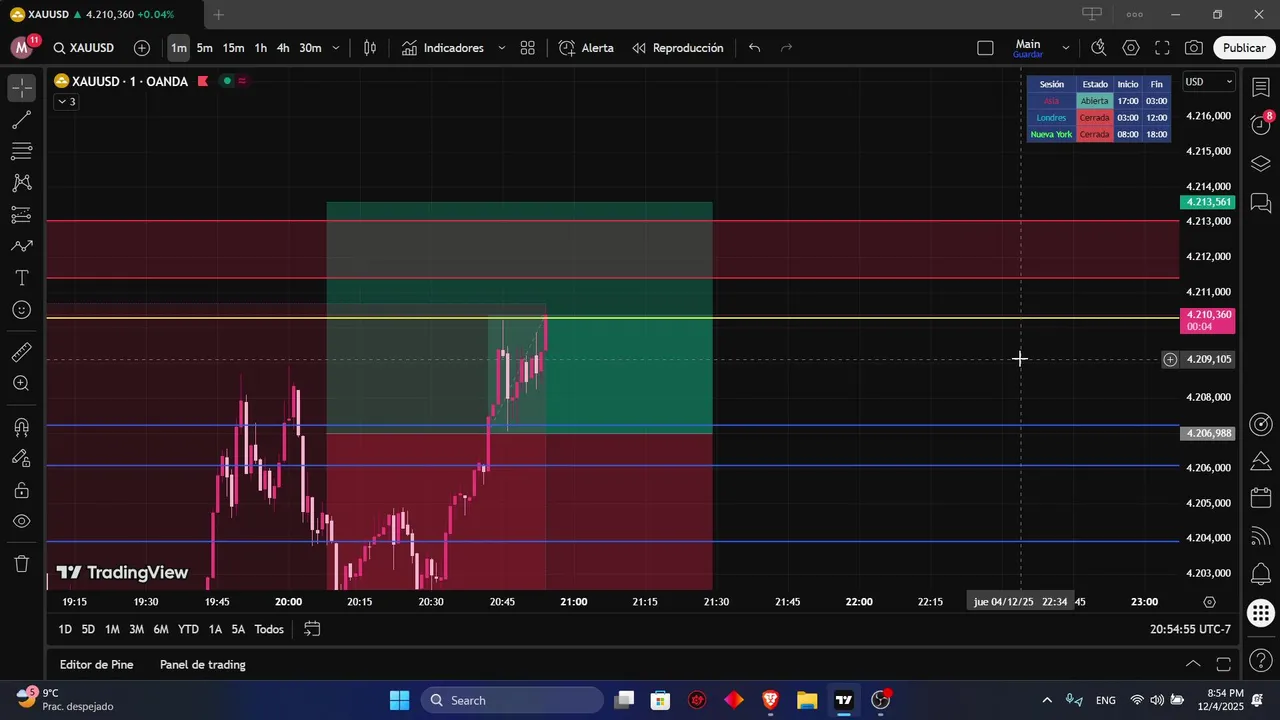The width and height of the screenshot is (1280, 720).
Task: Select the forecasting and measurement tools
Action: (x=21, y=215)
